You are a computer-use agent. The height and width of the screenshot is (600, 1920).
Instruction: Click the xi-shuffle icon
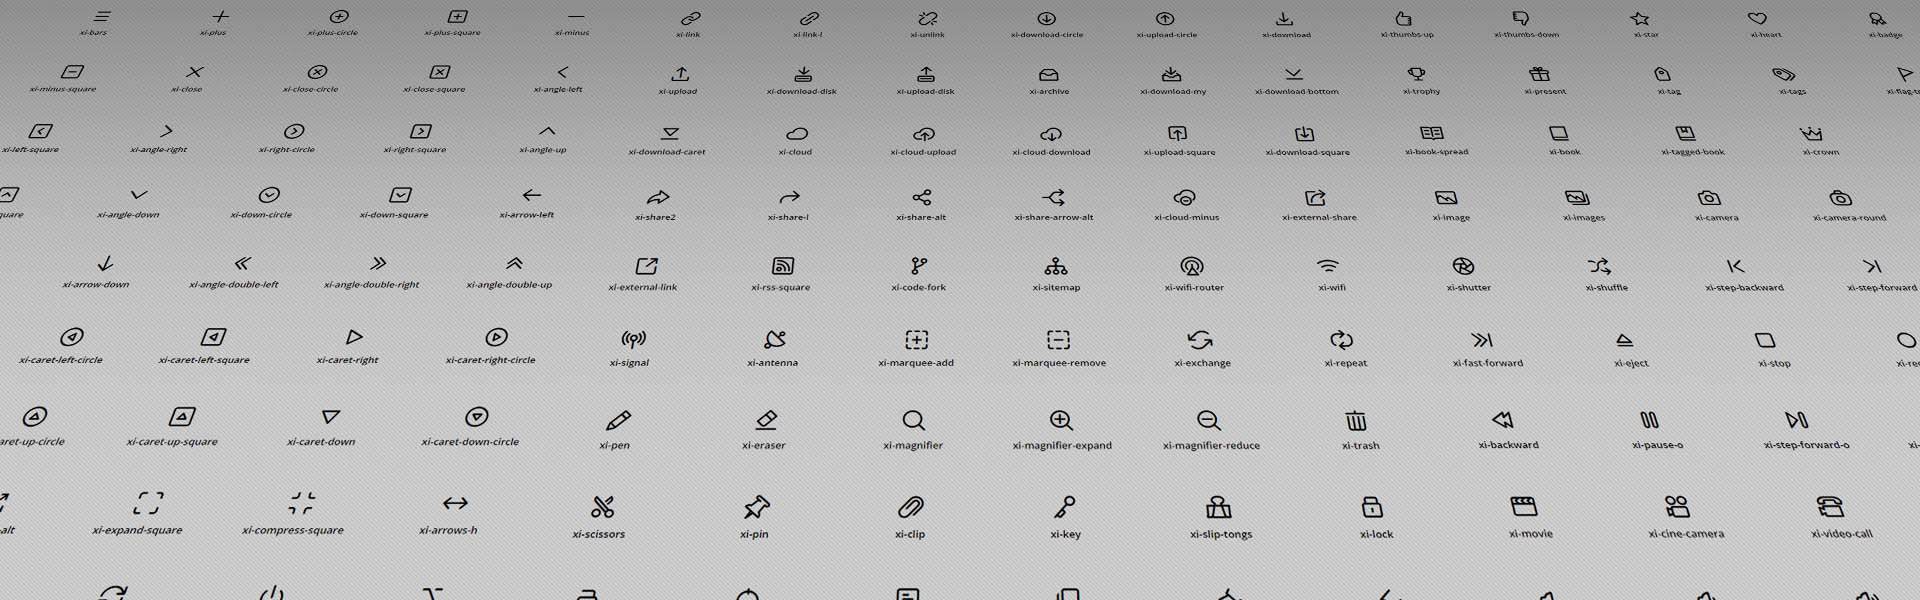[x=1599, y=266]
